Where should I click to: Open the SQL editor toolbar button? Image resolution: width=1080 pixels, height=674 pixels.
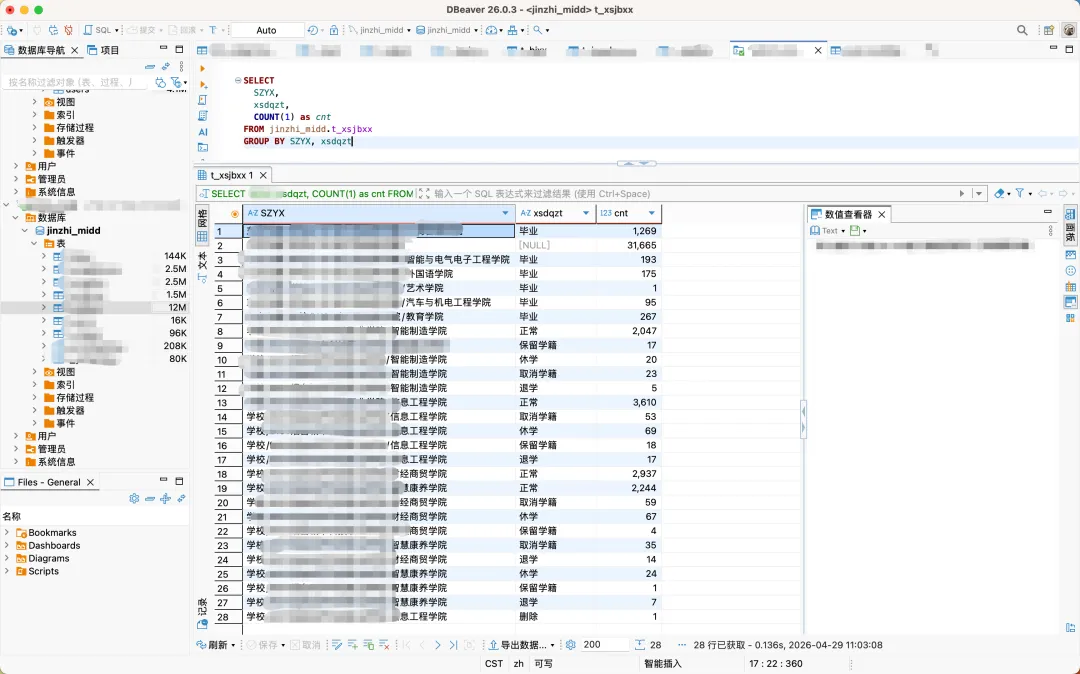(101, 30)
